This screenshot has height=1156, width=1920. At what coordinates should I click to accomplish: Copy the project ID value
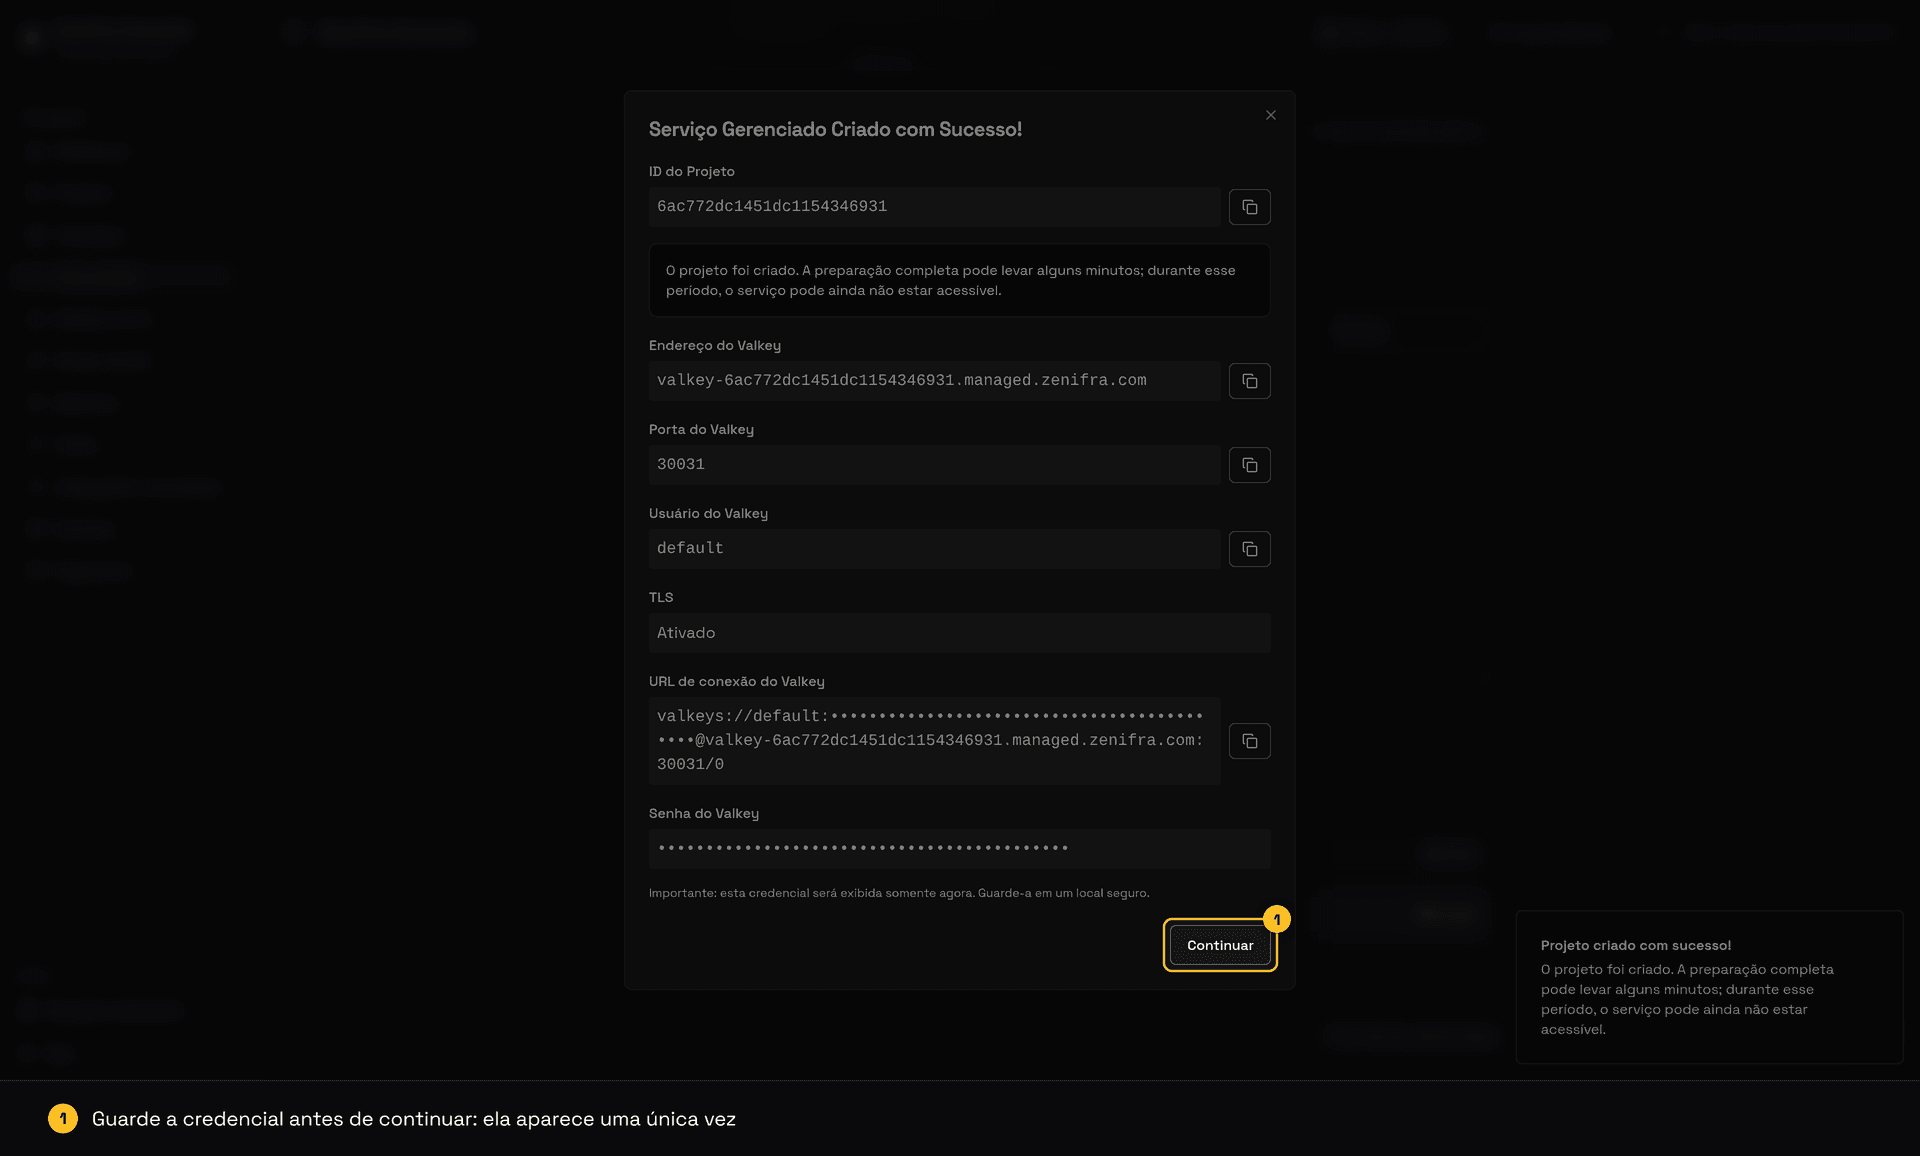point(1249,207)
